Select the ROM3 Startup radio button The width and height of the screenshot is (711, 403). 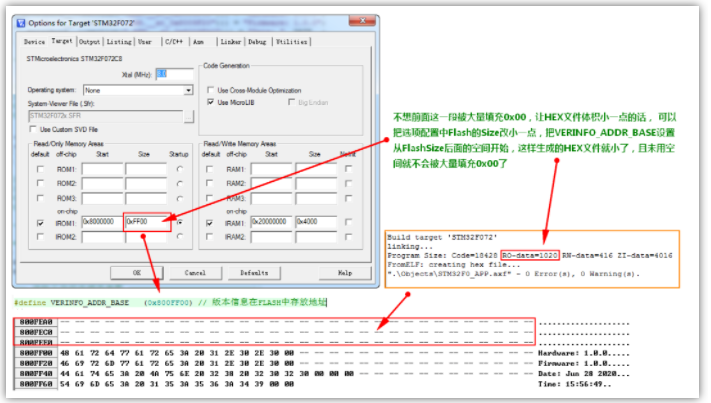(180, 199)
